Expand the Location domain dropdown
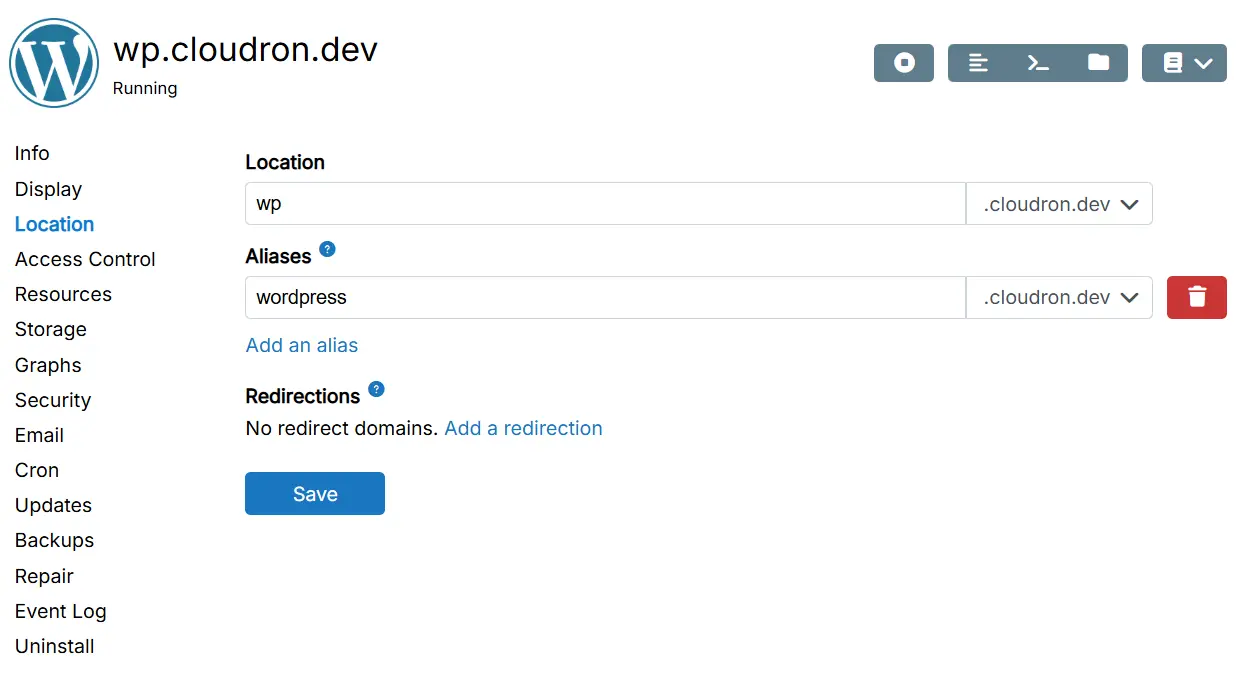 [1059, 204]
